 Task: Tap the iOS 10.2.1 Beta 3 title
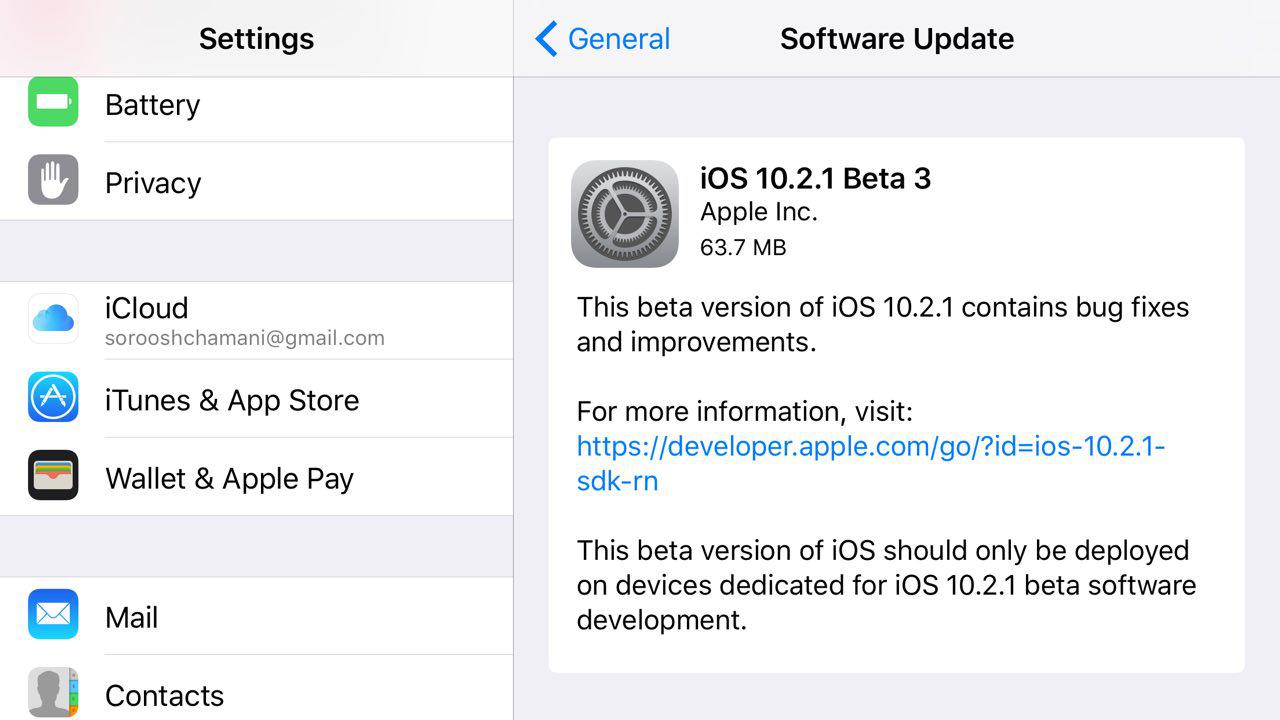point(815,178)
